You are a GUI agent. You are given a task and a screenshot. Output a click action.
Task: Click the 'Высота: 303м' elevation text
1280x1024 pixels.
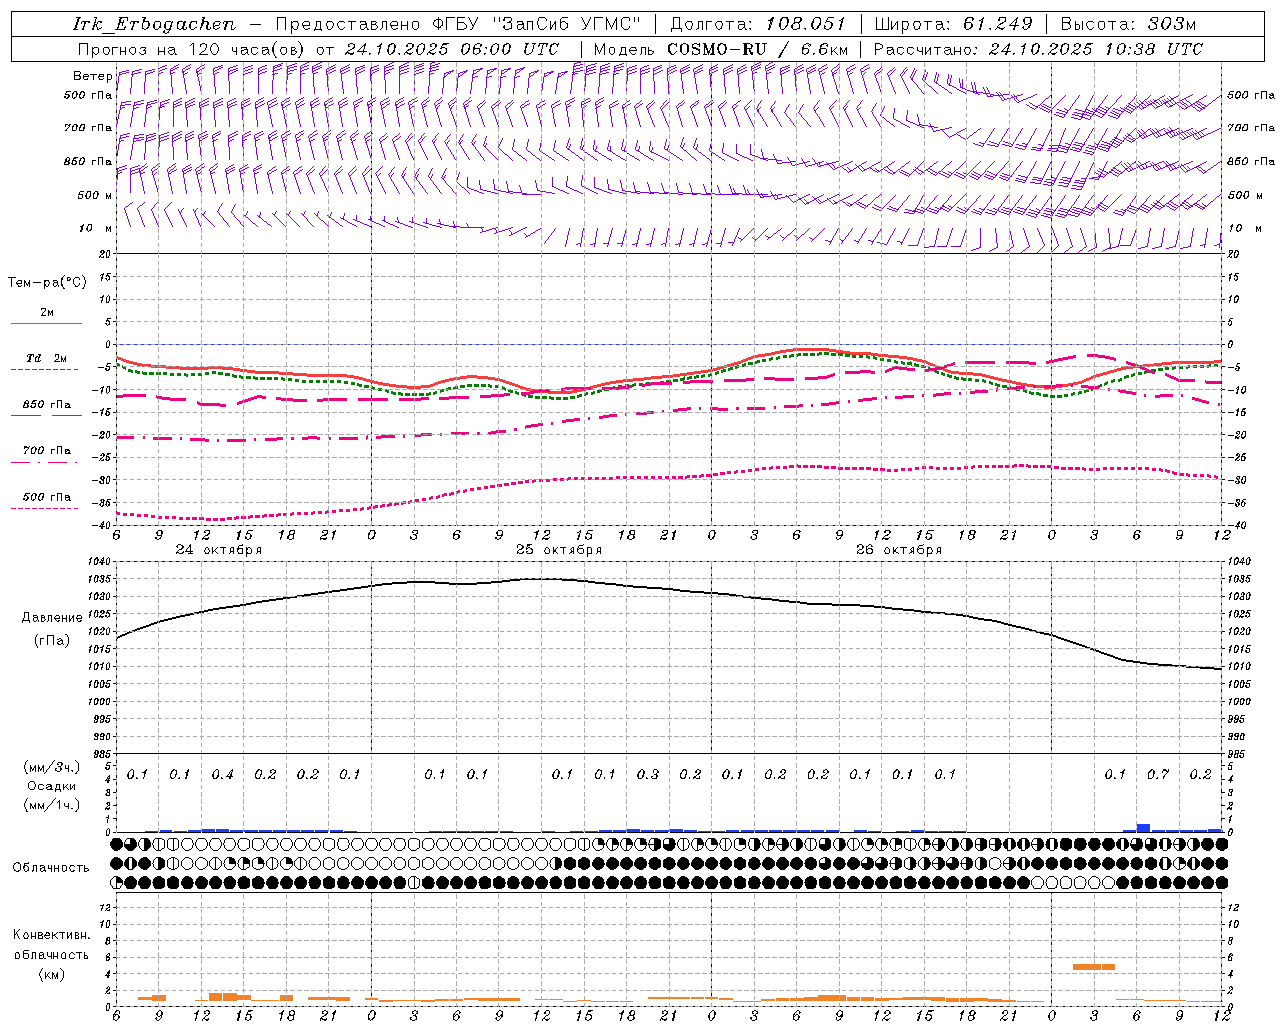tap(1128, 24)
